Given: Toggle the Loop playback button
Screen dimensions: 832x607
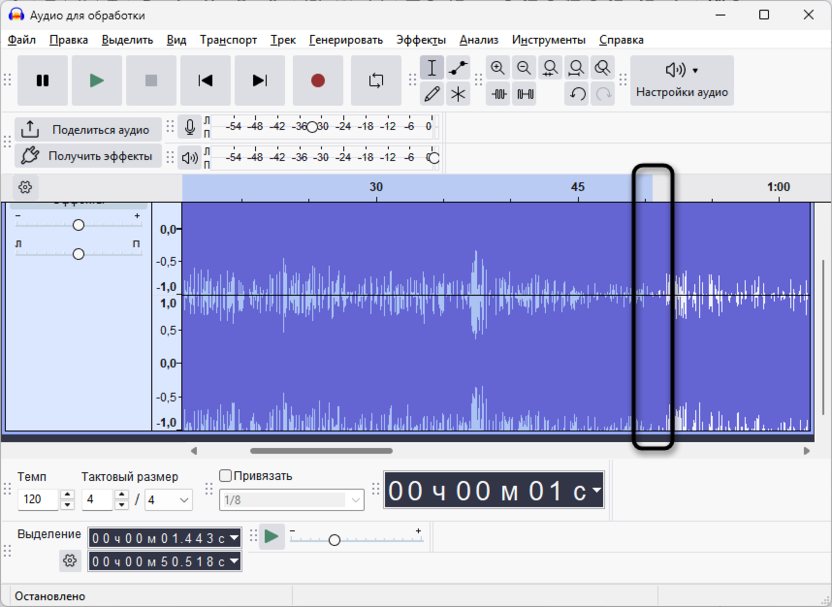Looking at the screenshot, I should tap(376, 81).
